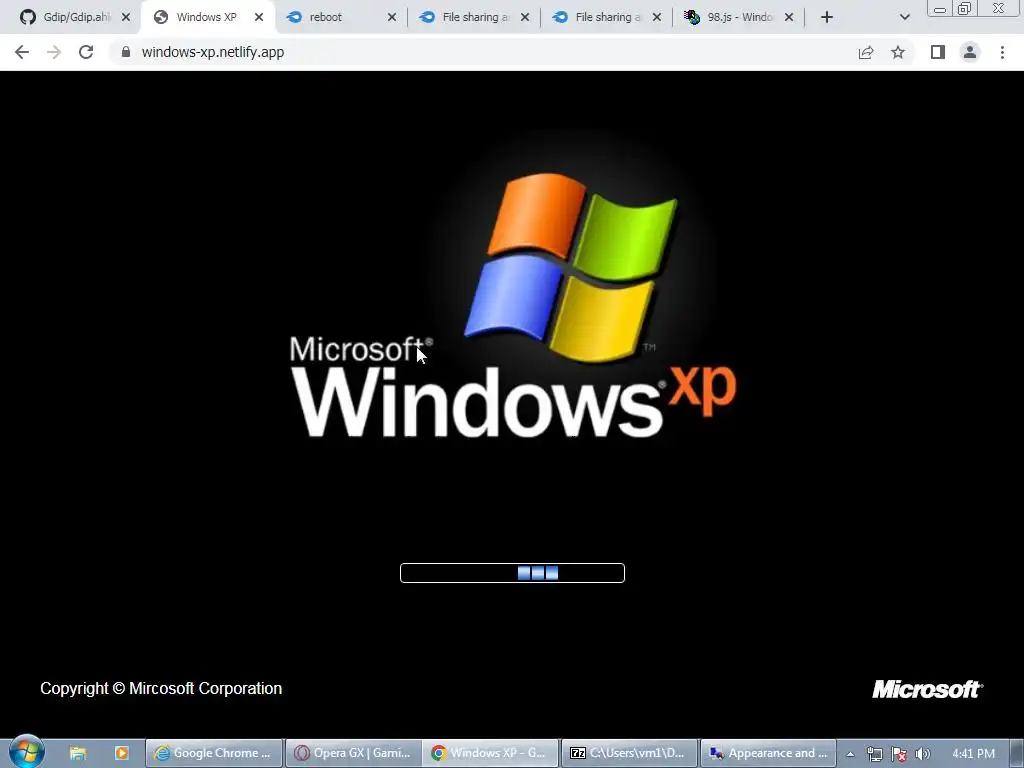The height and width of the screenshot is (768, 1024).
Task: Close the reboot tab
Action: click(x=392, y=17)
